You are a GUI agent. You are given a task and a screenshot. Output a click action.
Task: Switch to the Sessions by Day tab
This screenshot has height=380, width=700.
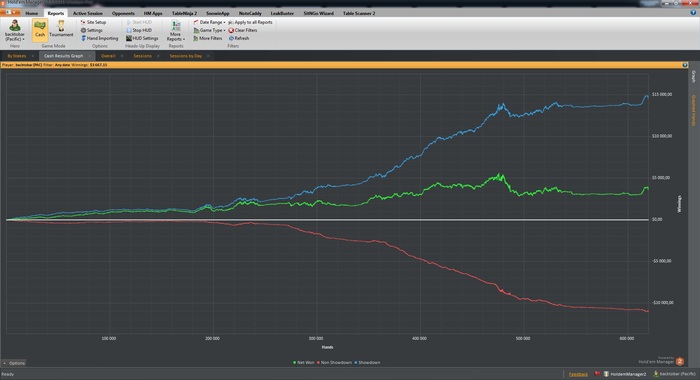[186, 56]
